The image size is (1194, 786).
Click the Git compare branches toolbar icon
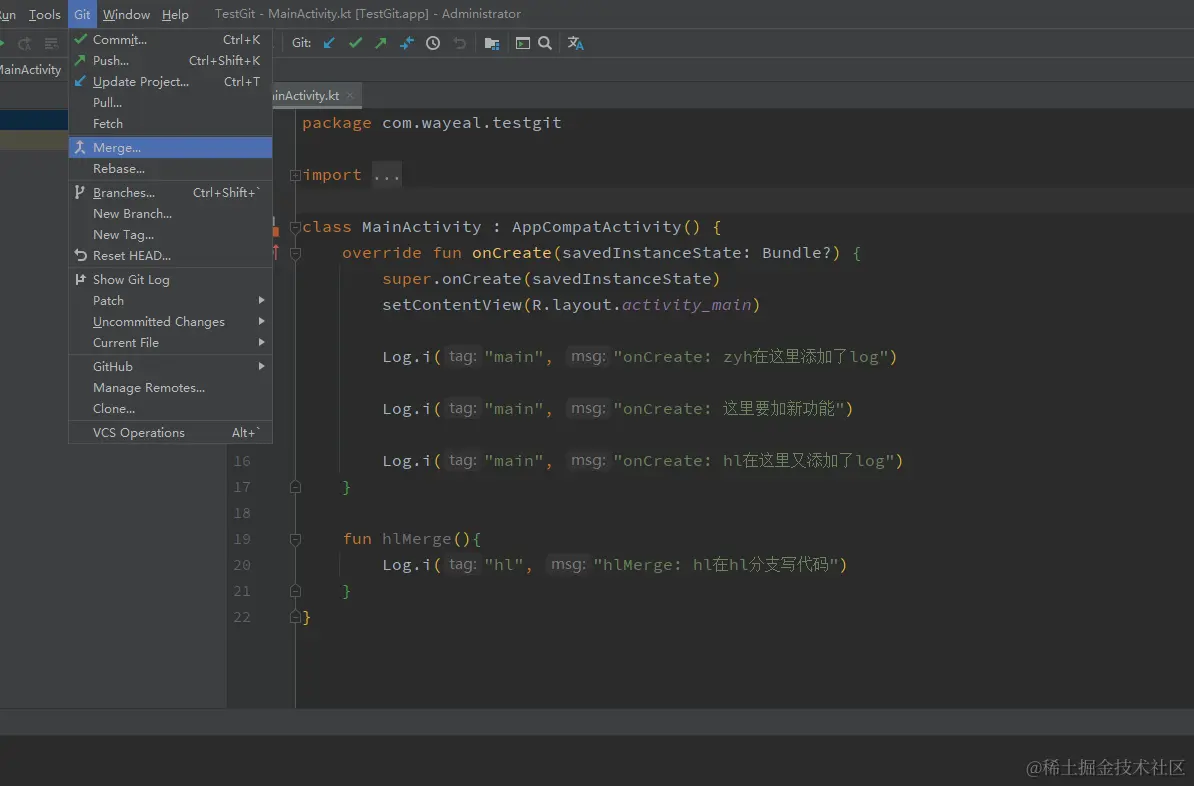pos(407,43)
